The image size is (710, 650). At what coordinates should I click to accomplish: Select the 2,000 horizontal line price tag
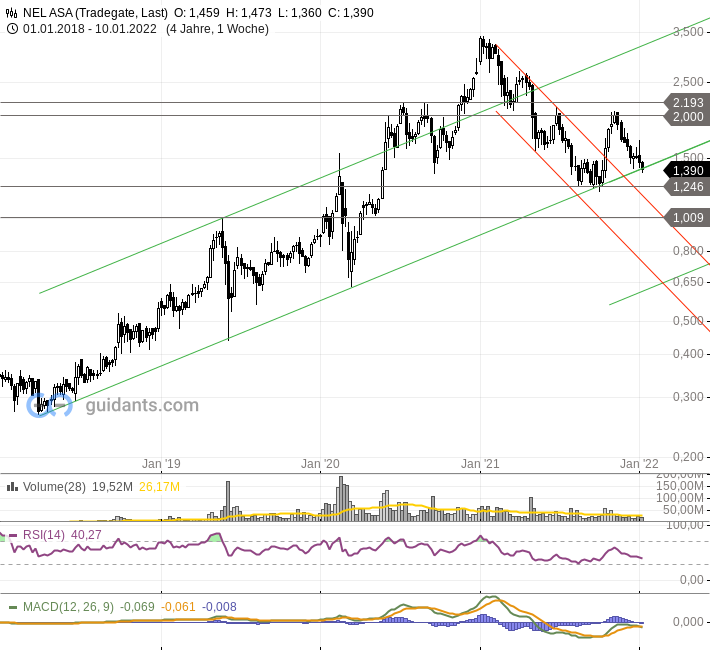686,117
